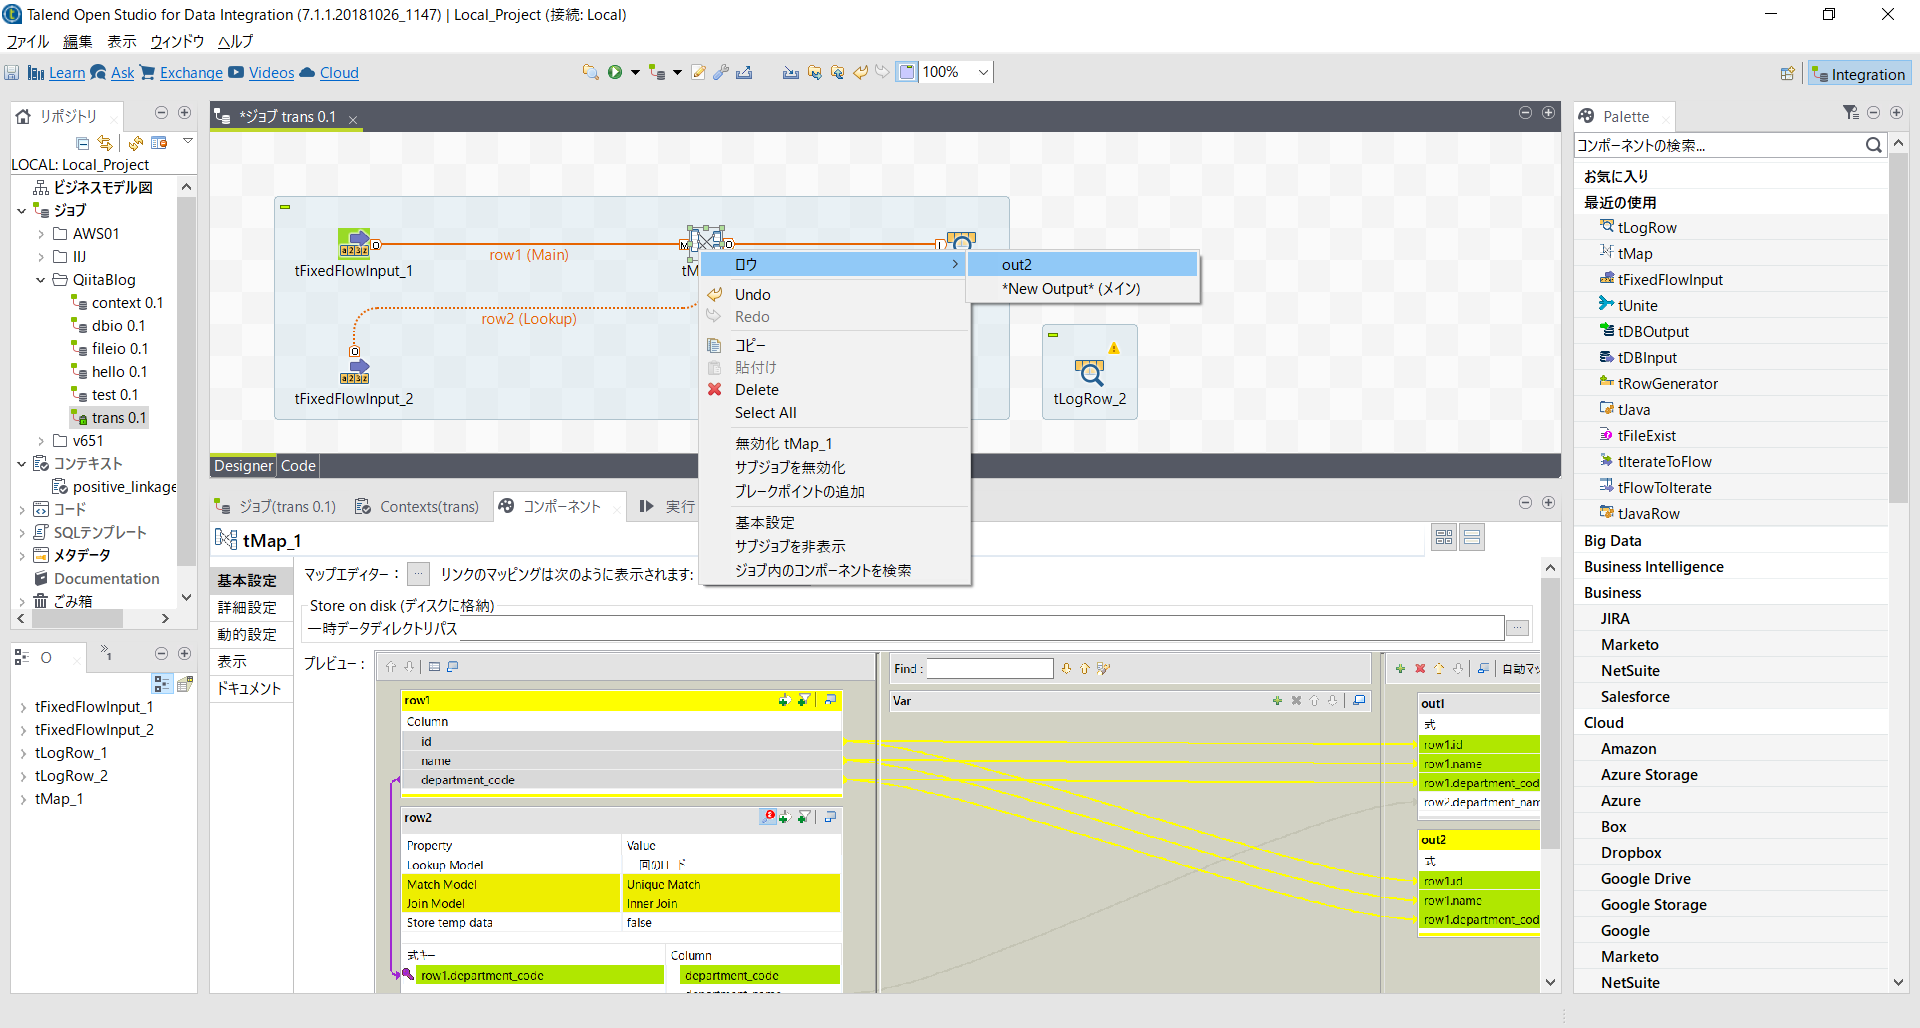Click the filter icon in the Palette header
The height and width of the screenshot is (1028, 1920).
[1850, 113]
